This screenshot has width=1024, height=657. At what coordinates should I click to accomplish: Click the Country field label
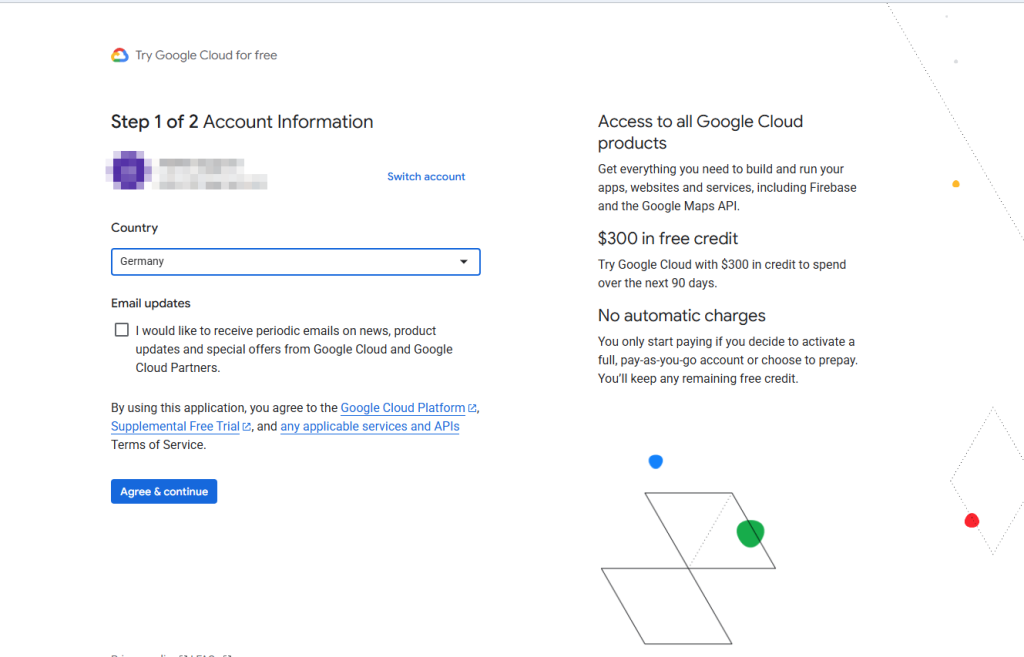(135, 228)
